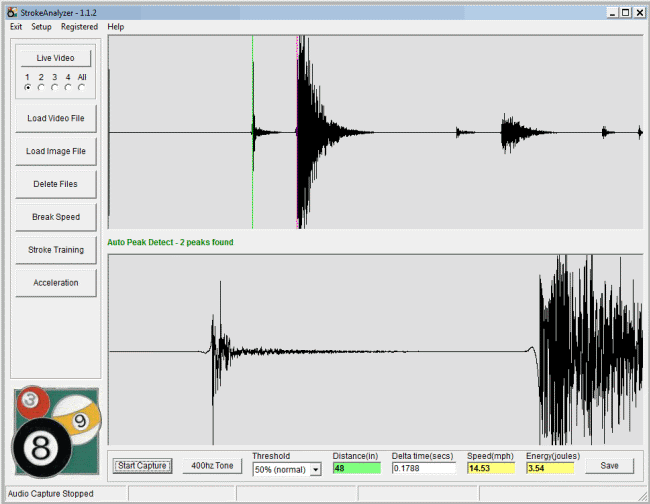
Task: Select camera radio button 3
Action: 54,87
